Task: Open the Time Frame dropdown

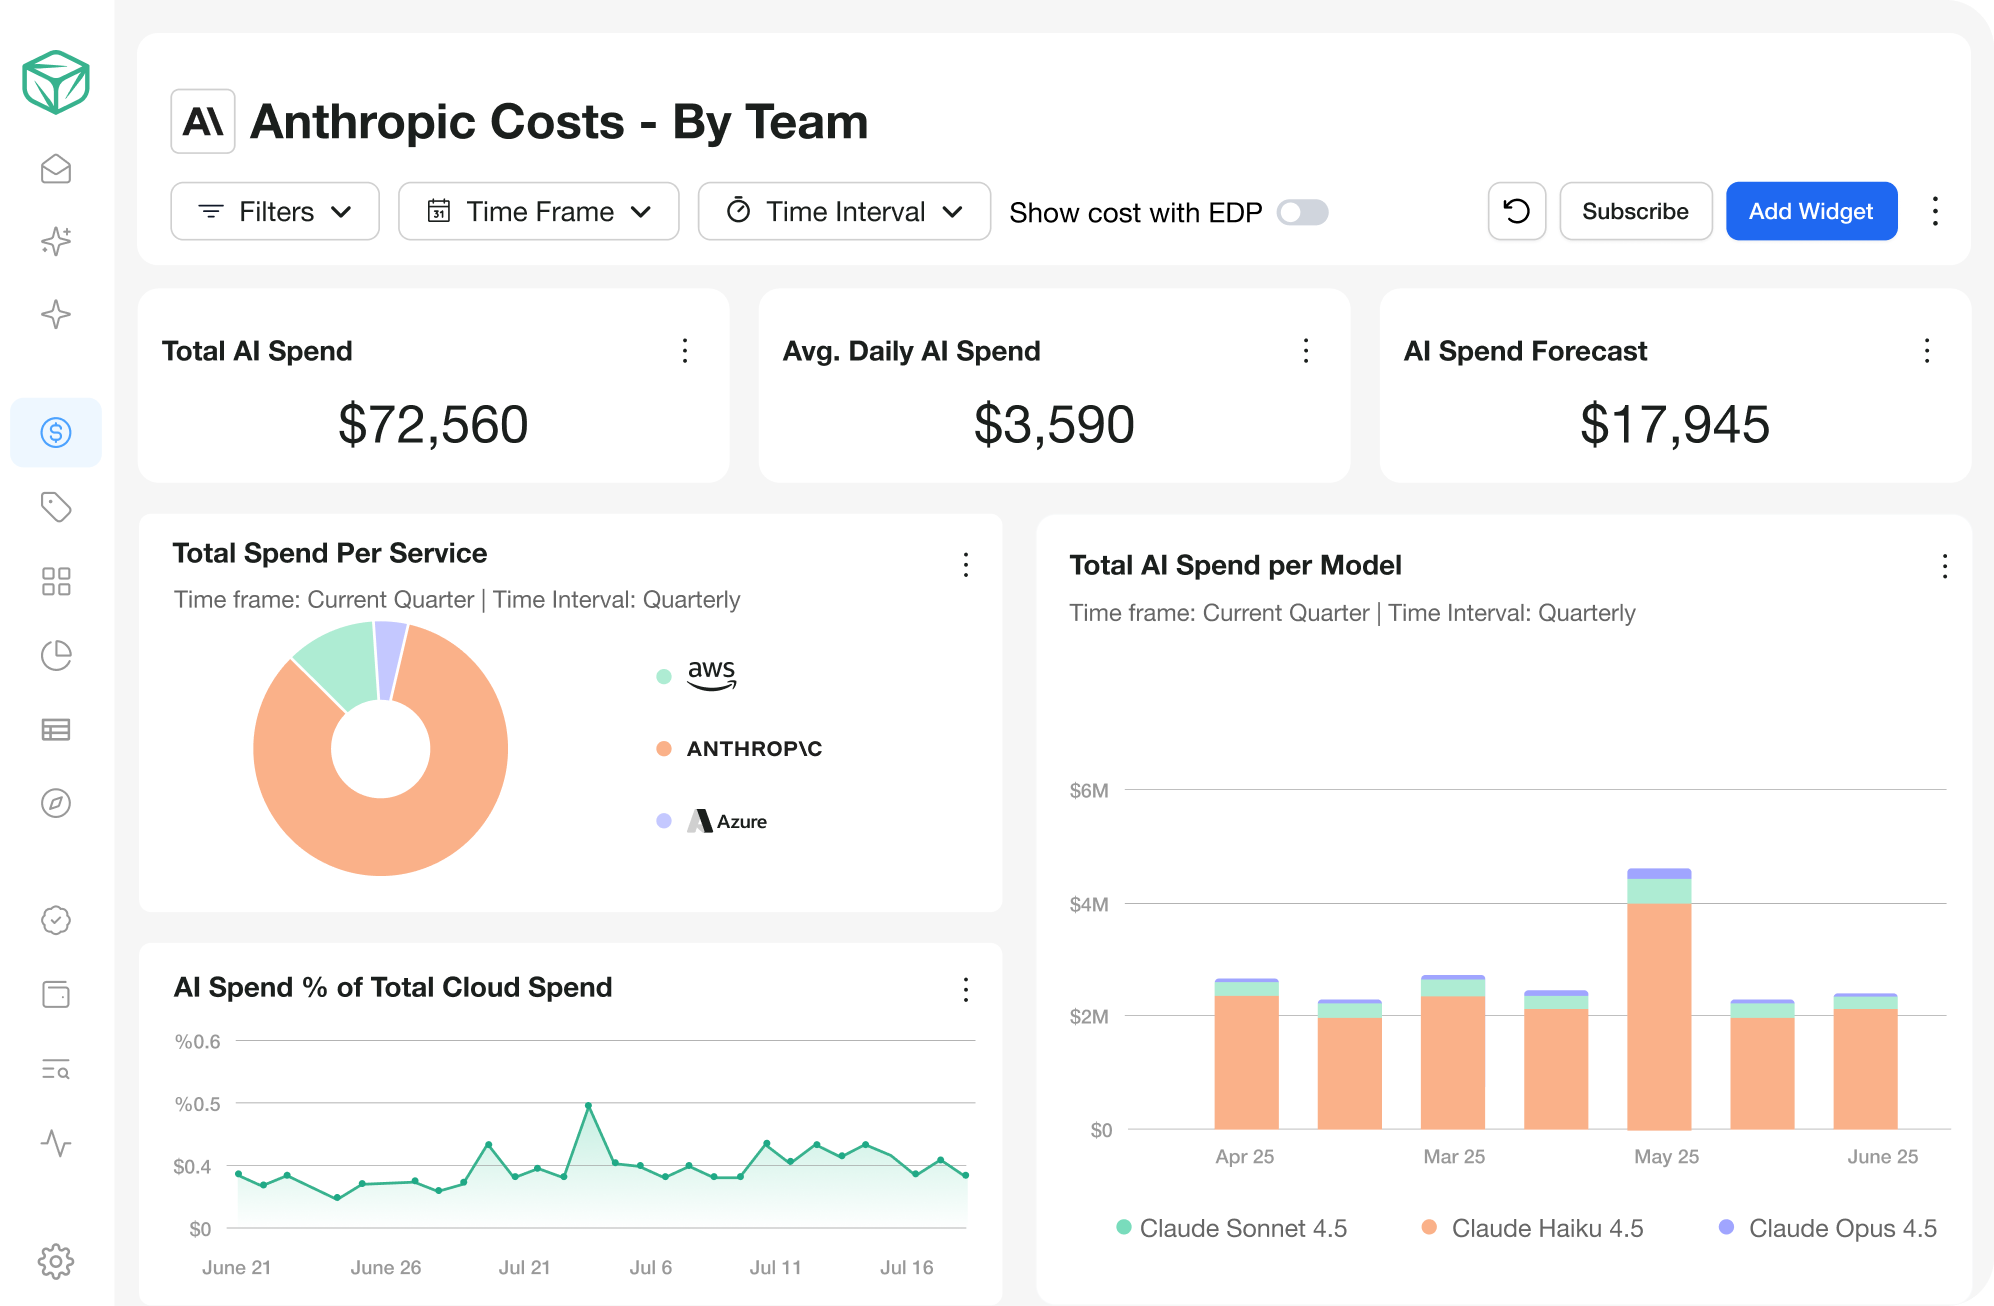Action: pos(539,211)
